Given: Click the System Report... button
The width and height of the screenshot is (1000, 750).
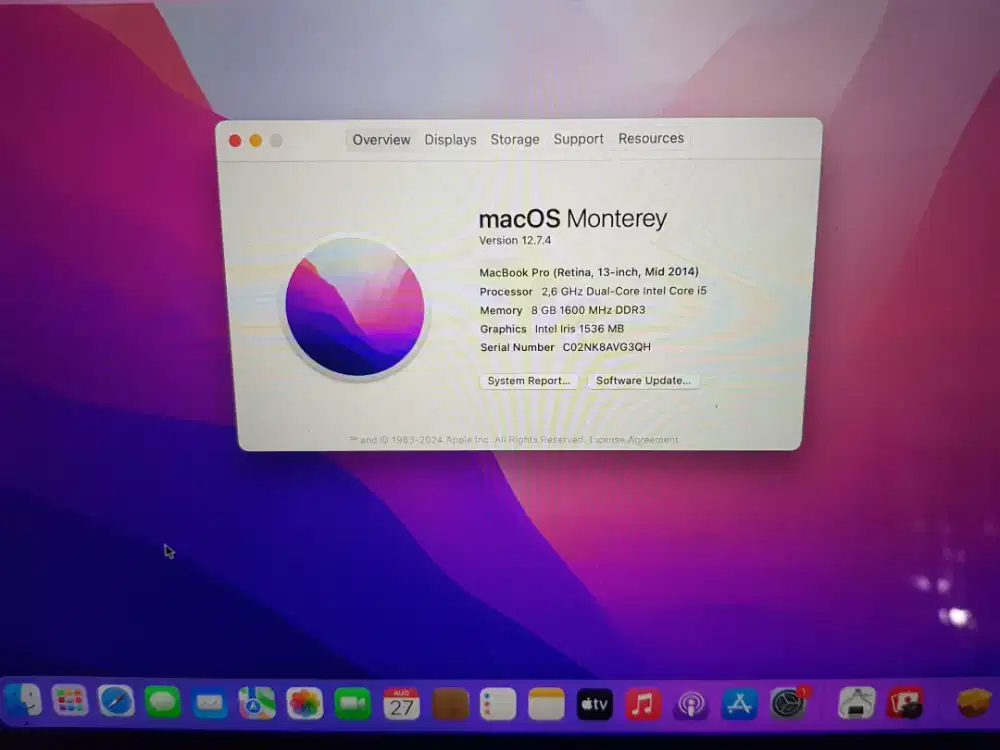Looking at the screenshot, I should pos(529,381).
